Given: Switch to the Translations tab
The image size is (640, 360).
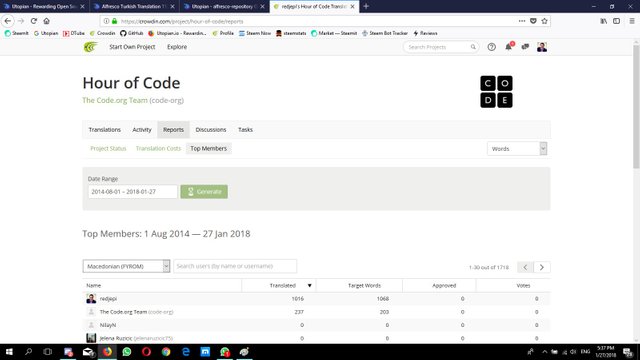Looking at the screenshot, I should 104,129.
